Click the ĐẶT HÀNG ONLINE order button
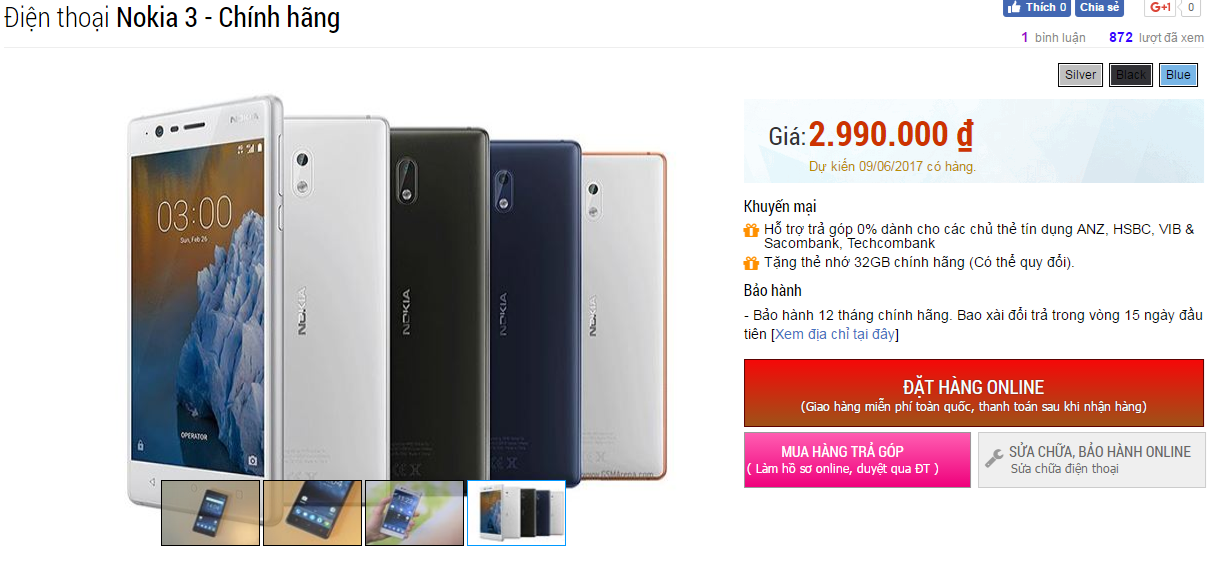This screenshot has height=563, width=1221. coord(973,393)
